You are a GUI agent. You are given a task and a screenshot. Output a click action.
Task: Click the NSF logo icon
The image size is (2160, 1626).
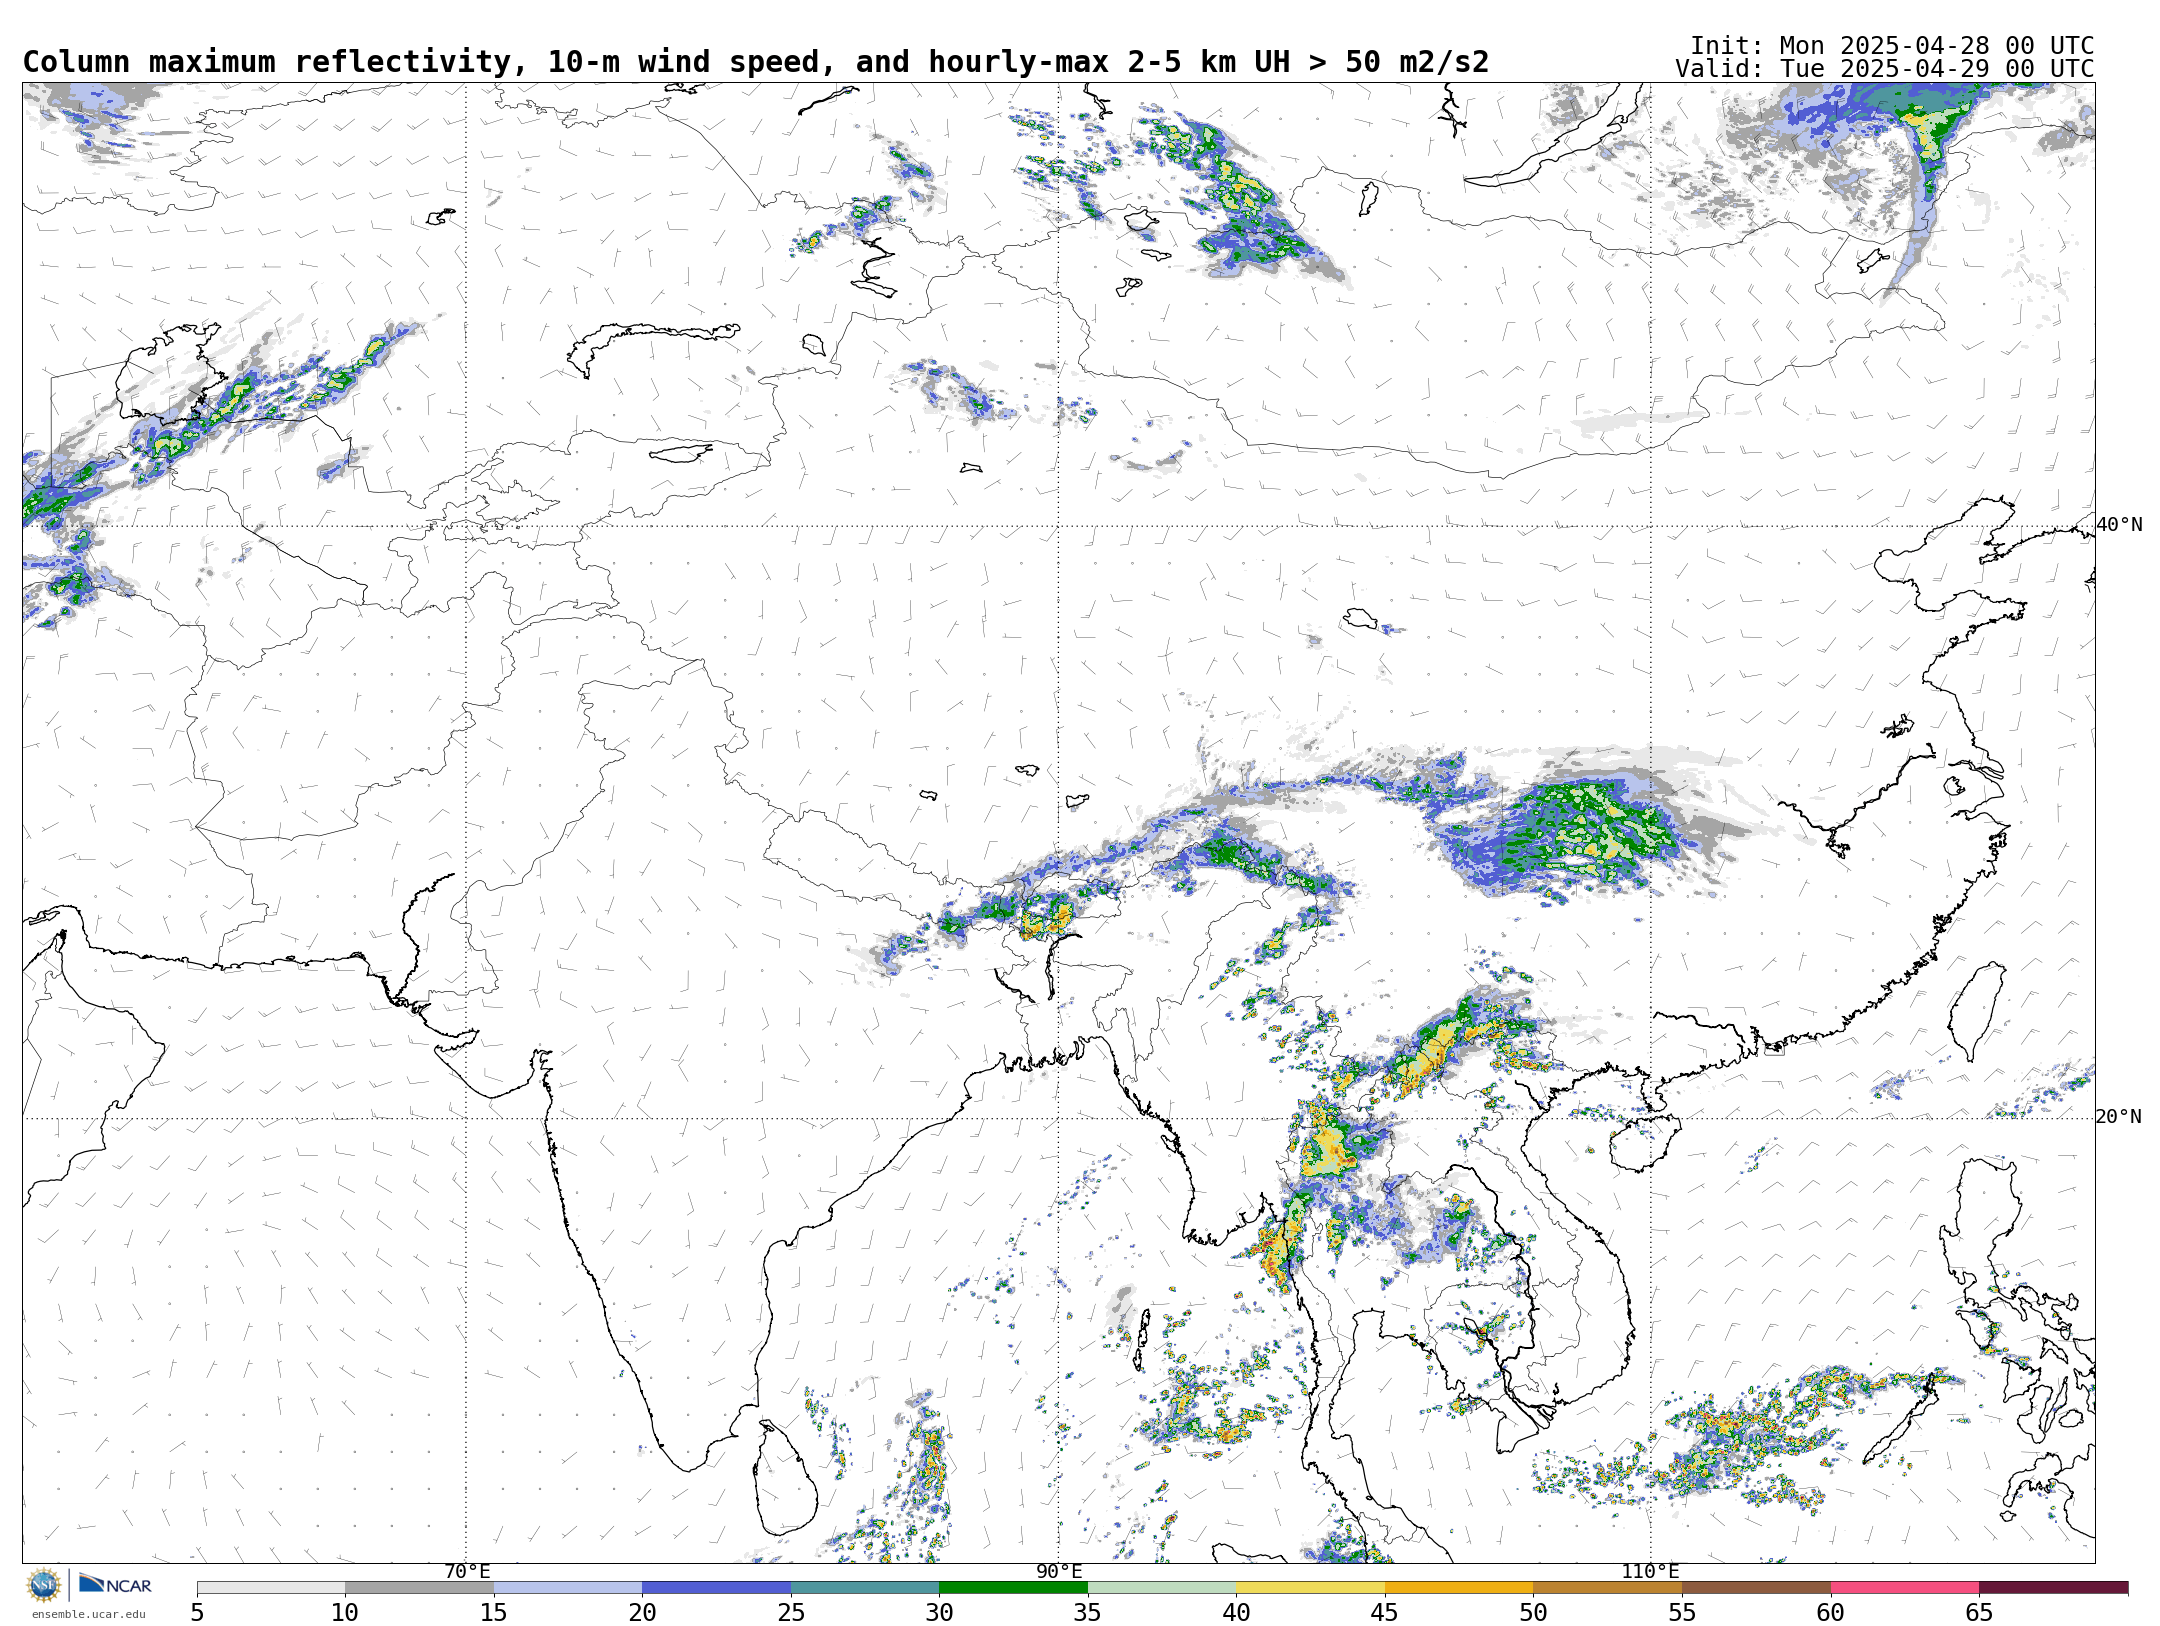coord(44,1585)
